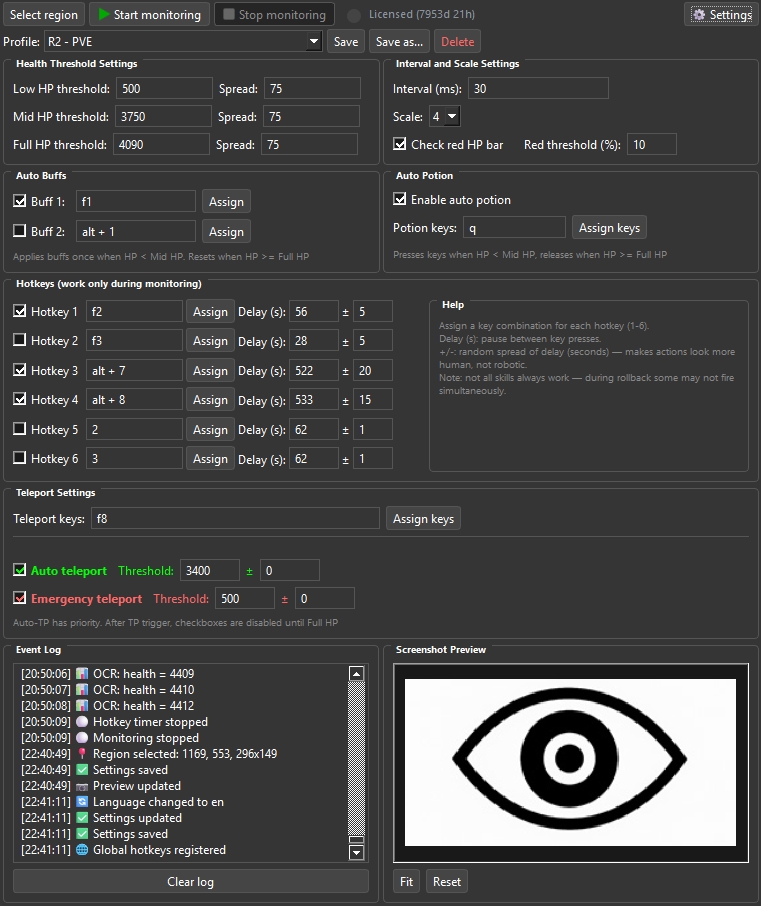Assign a key for Buff 2
The width and height of the screenshot is (761, 906).
[x=227, y=232]
